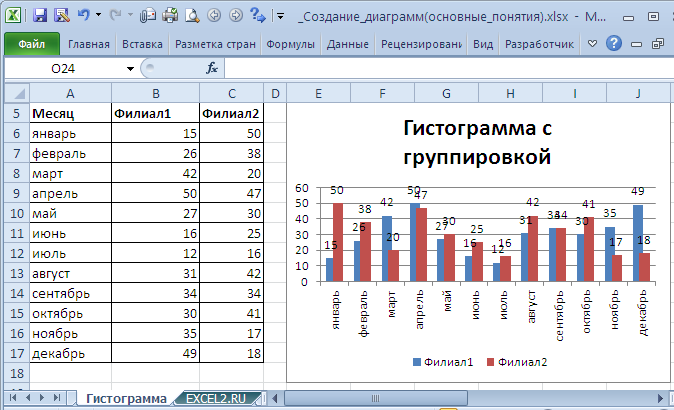The height and width of the screenshot is (410, 674).
Task: Switch to the Вставка ribbon tab
Action: 142,44
